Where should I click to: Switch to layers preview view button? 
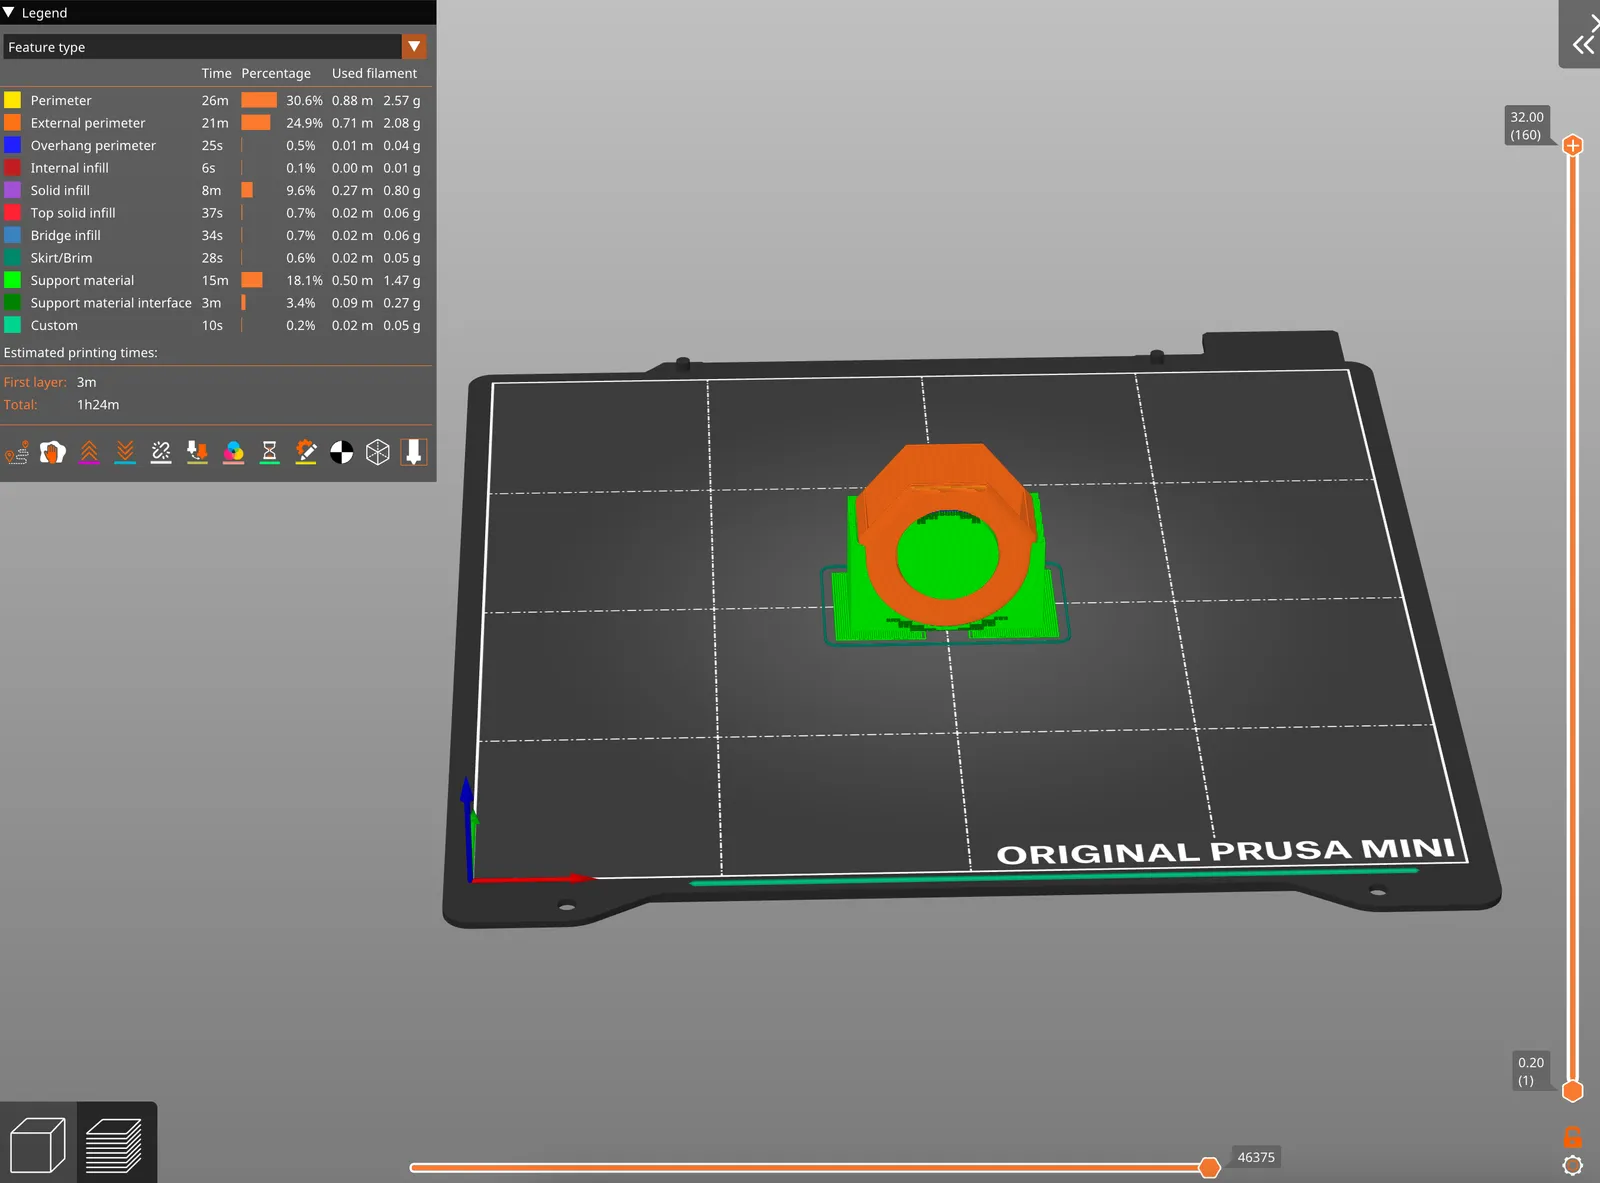[113, 1145]
